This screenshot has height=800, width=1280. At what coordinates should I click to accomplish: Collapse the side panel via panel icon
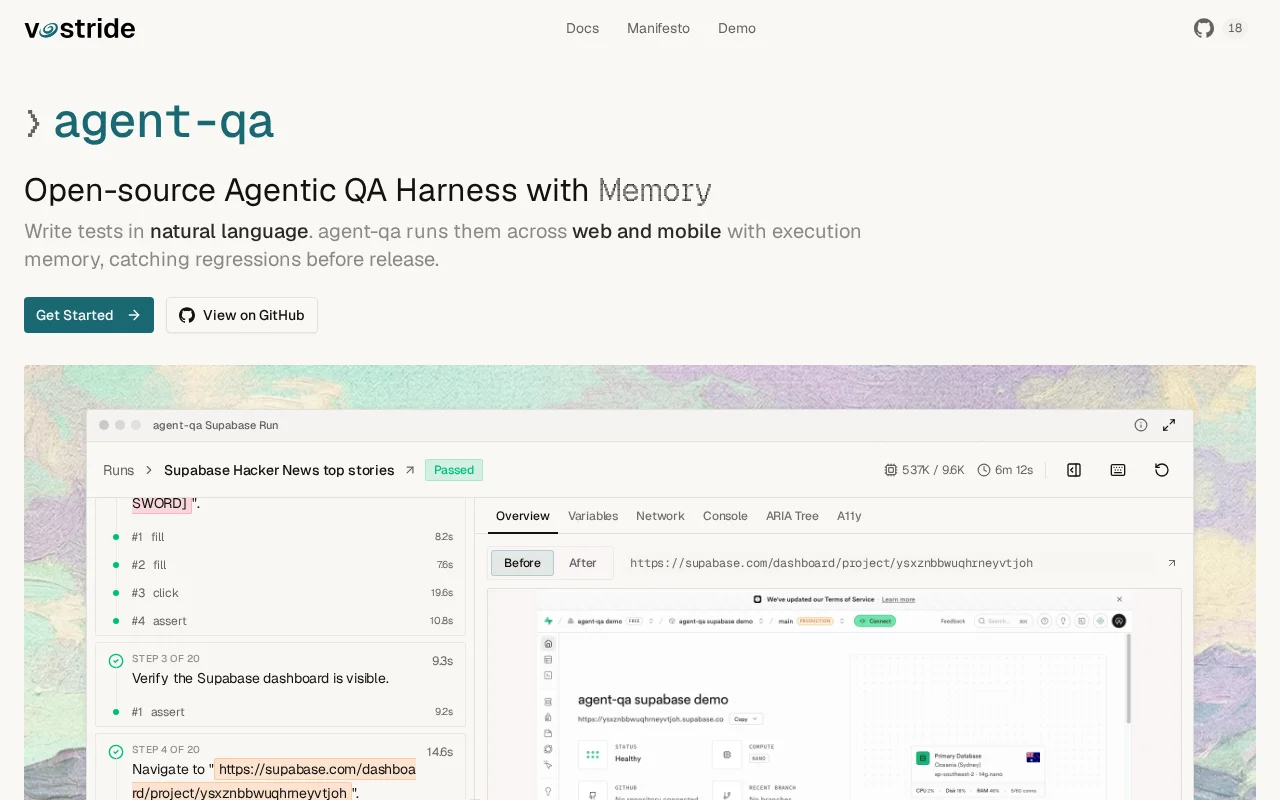(x=1074, y=470)
